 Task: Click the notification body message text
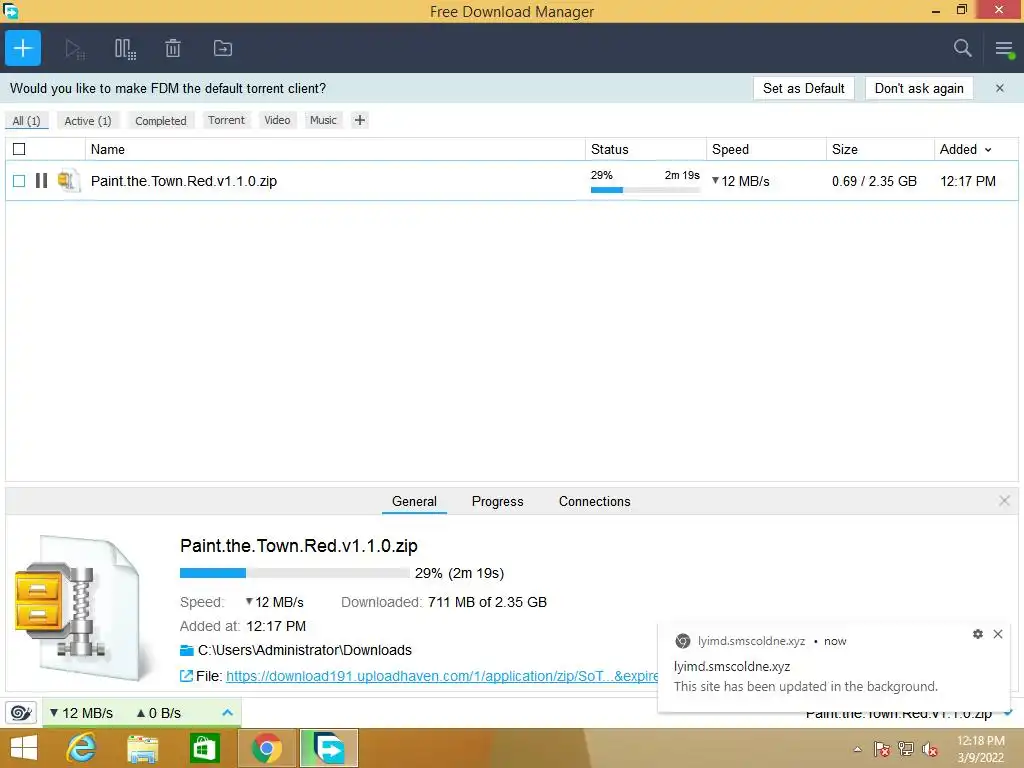(805, 686)
